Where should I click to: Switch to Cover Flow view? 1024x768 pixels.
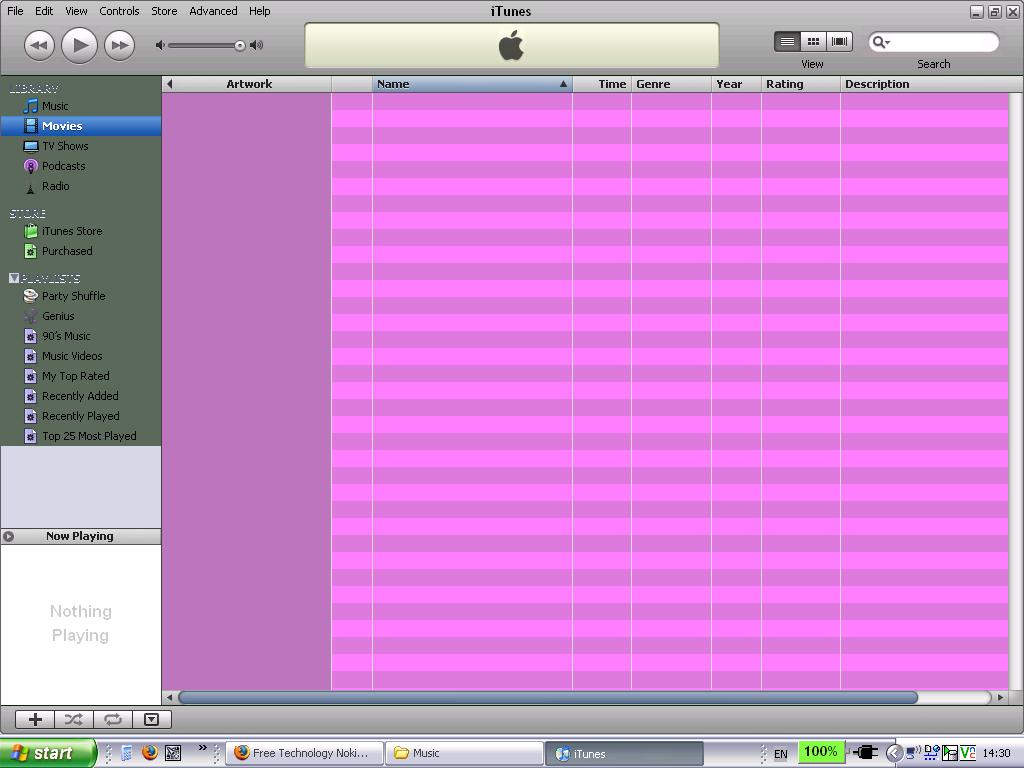839,42
